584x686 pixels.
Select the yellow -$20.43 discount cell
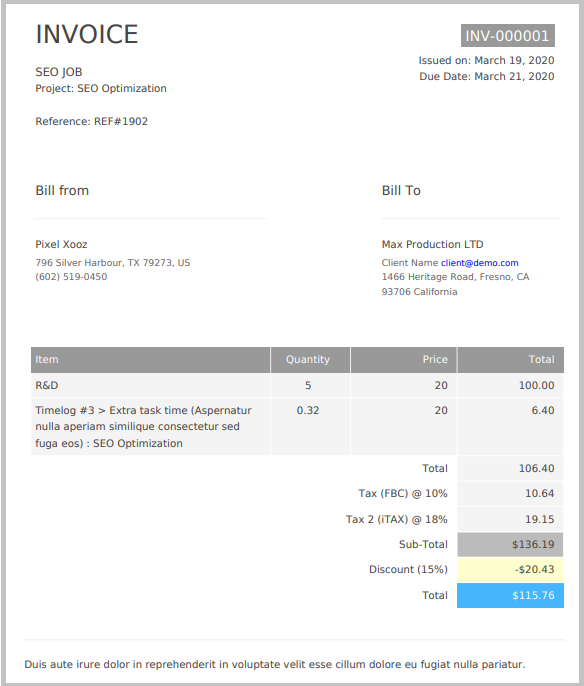(x=511, y=570)
